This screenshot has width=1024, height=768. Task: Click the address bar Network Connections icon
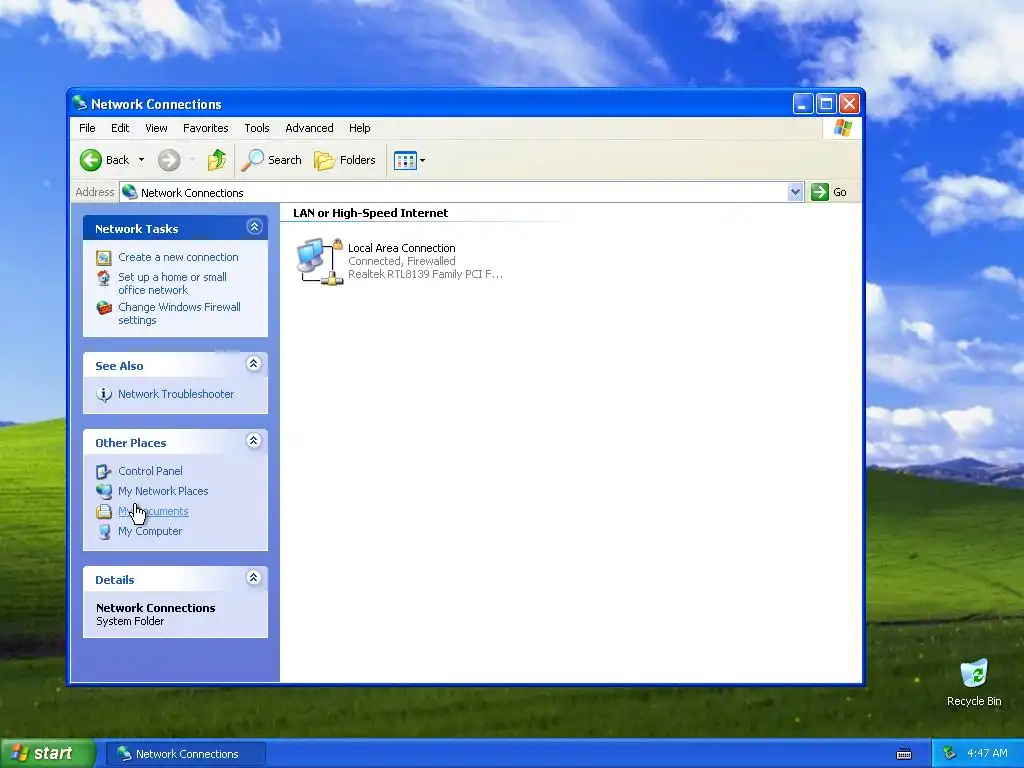130,192
